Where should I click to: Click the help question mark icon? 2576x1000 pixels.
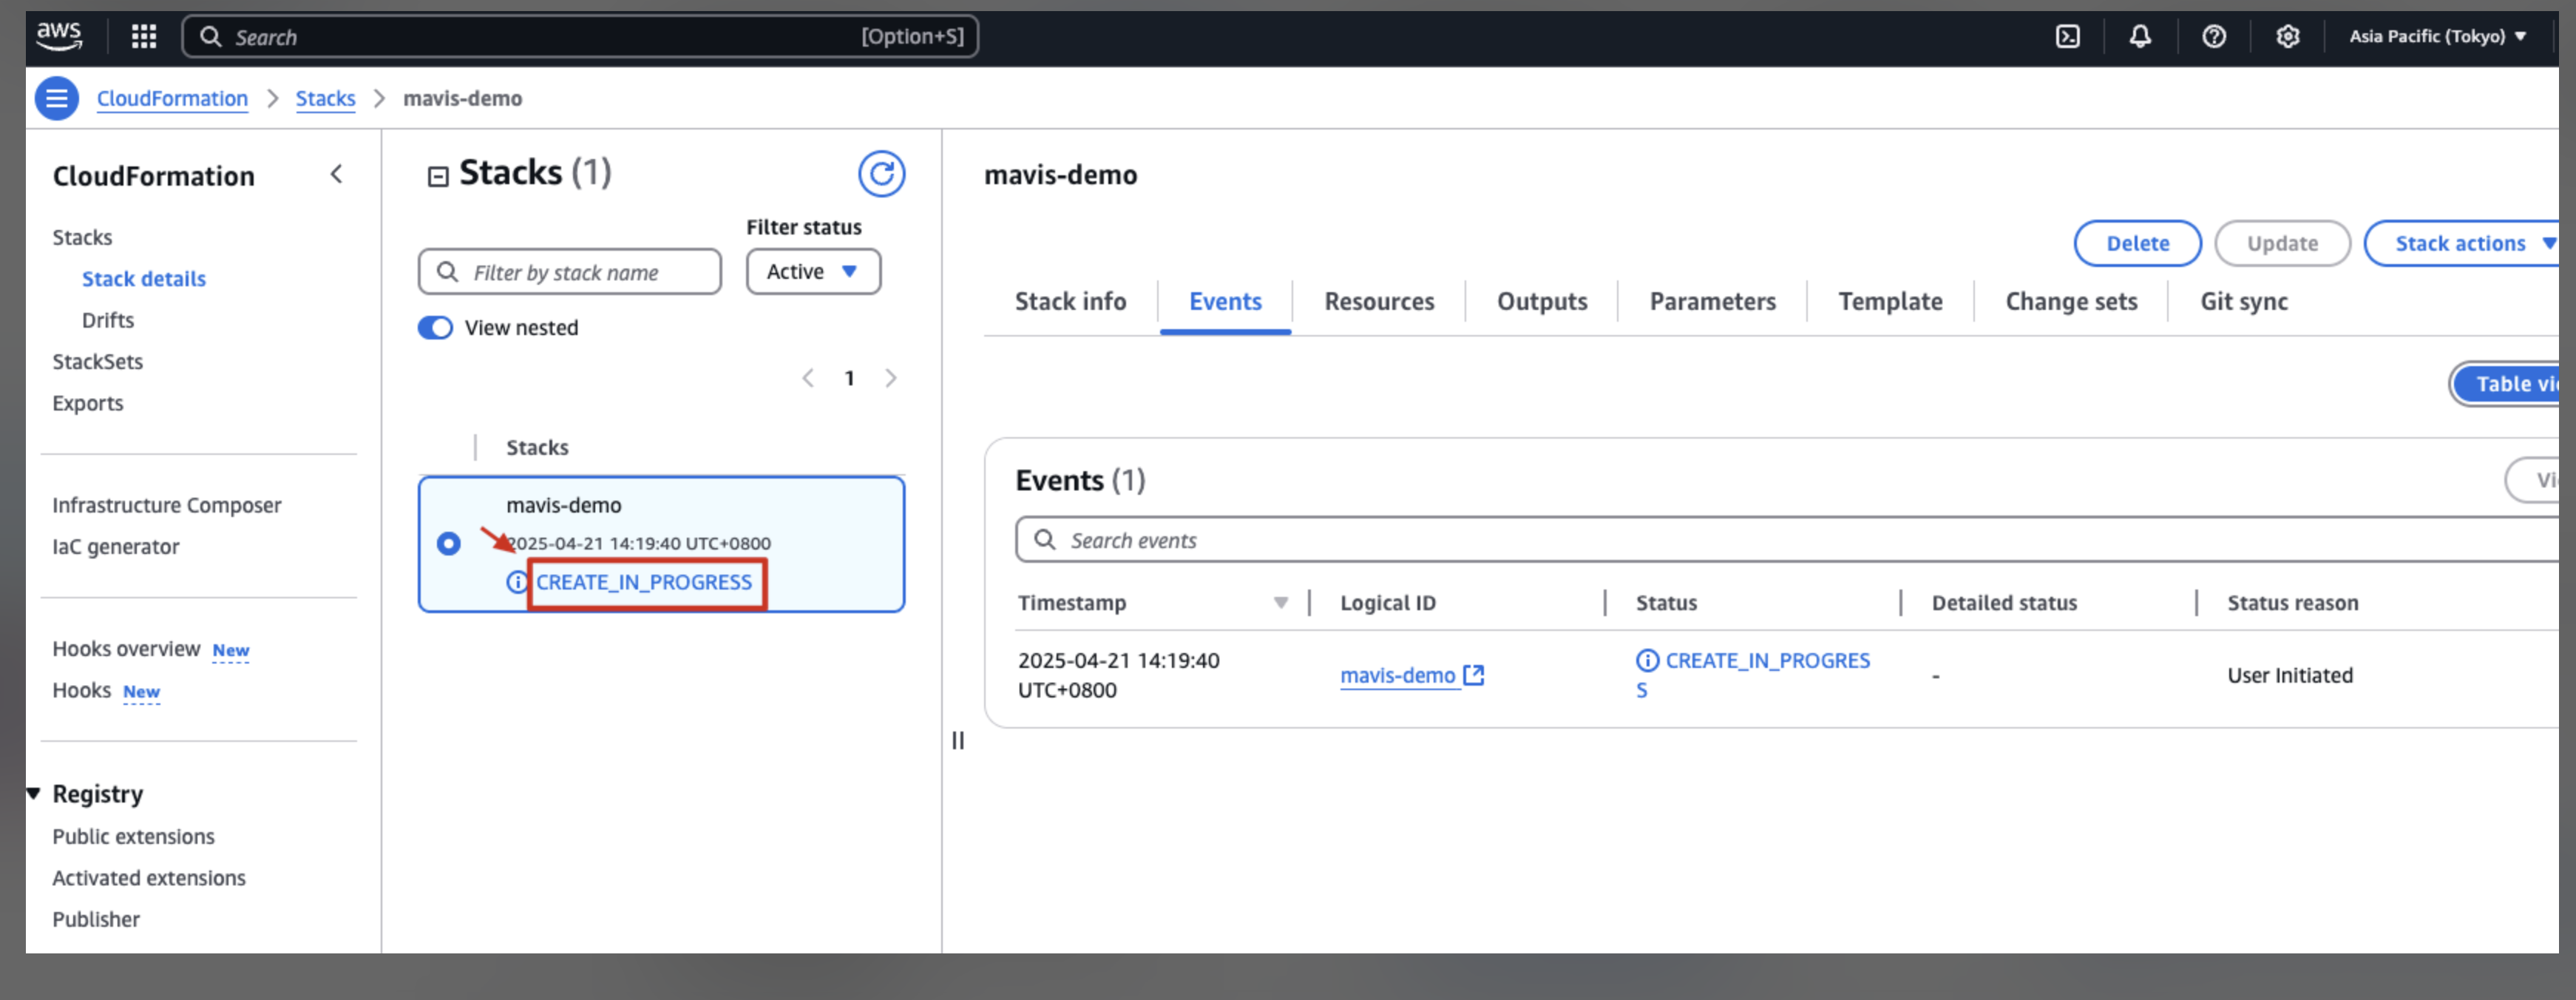click(x=2213, y=37)
